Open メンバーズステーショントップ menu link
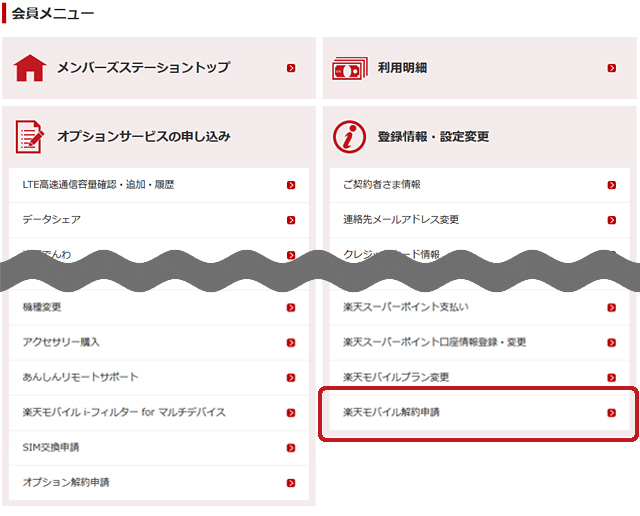Screen dimensions: 640x516 (x=159, y=68)
